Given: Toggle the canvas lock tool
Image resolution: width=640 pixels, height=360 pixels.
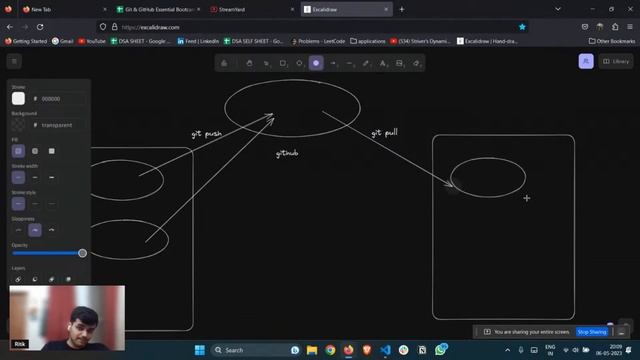Looking at the screenshot, I should tap(224, 63).
